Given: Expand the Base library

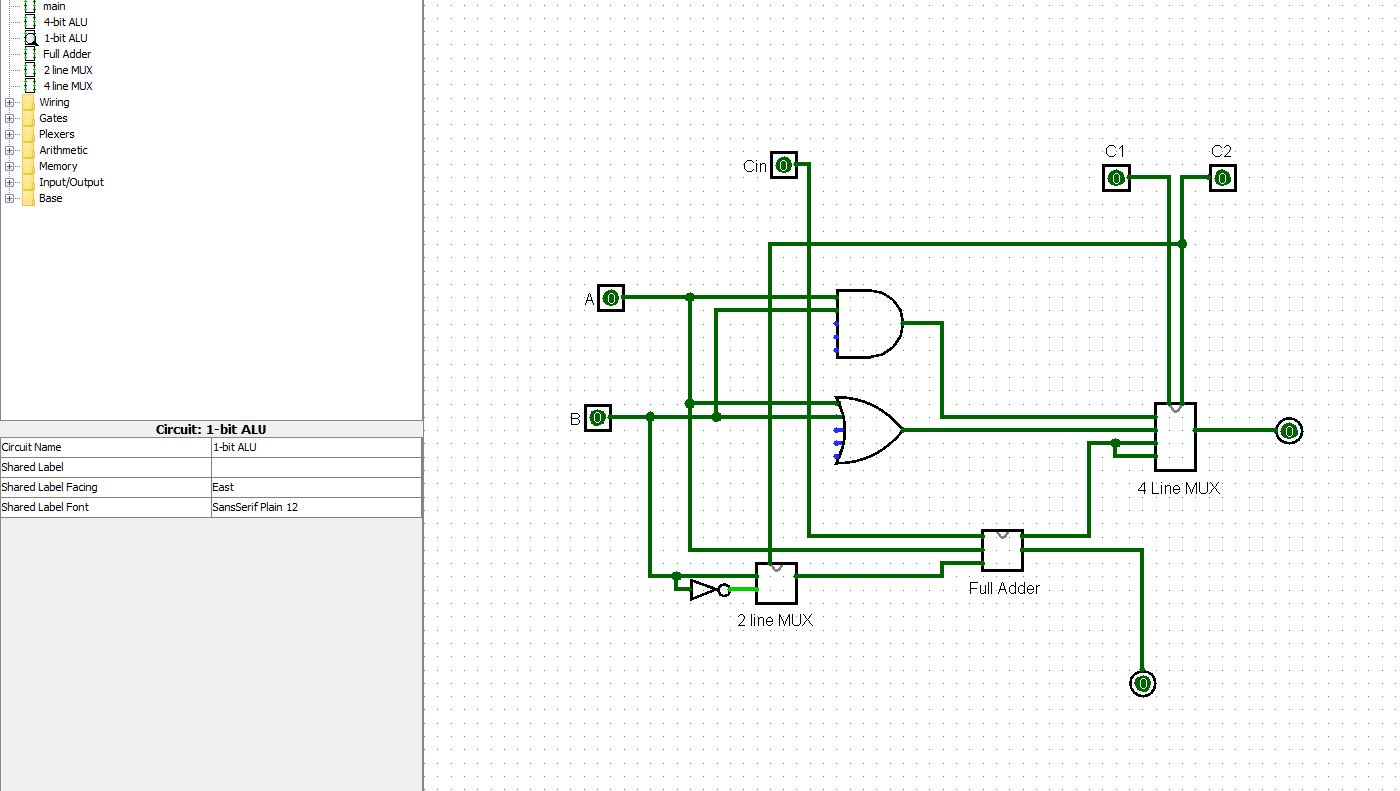Looking at the screenshot, I should (10, 198).
